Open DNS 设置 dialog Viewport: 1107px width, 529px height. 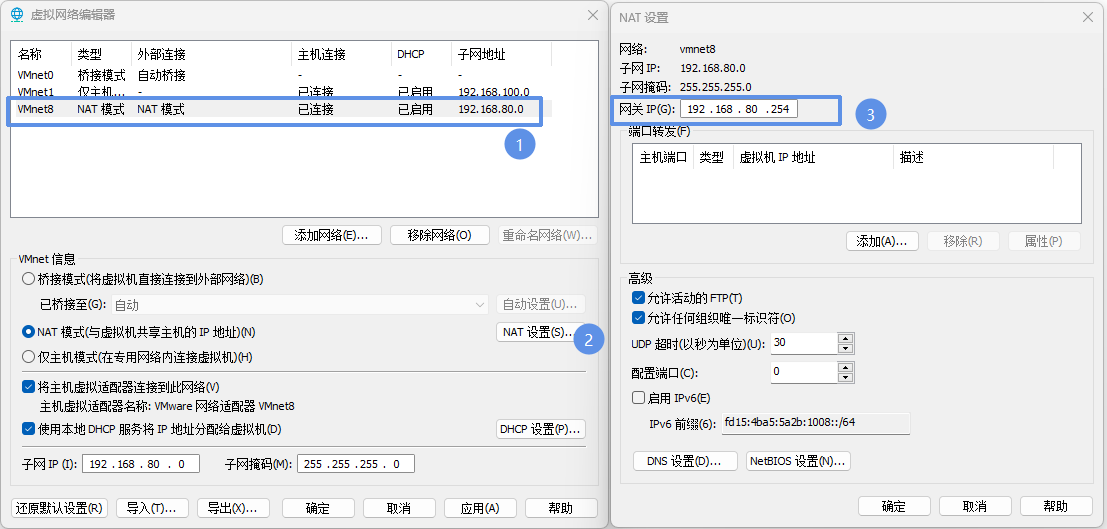684,461
